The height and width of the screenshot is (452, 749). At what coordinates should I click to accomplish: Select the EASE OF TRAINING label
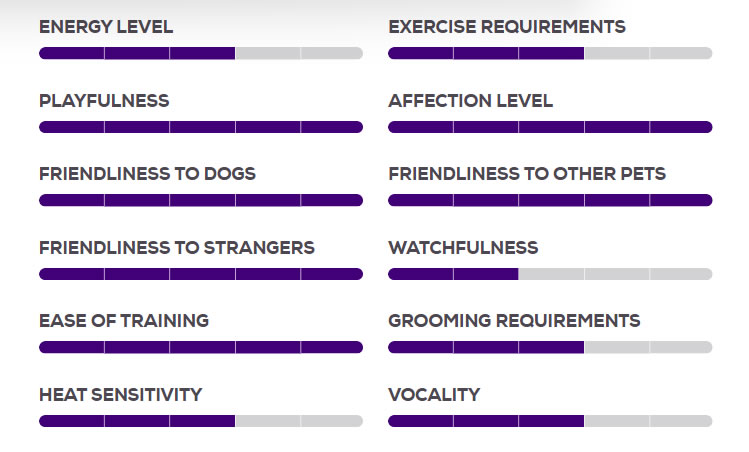(x=124, y=321)
